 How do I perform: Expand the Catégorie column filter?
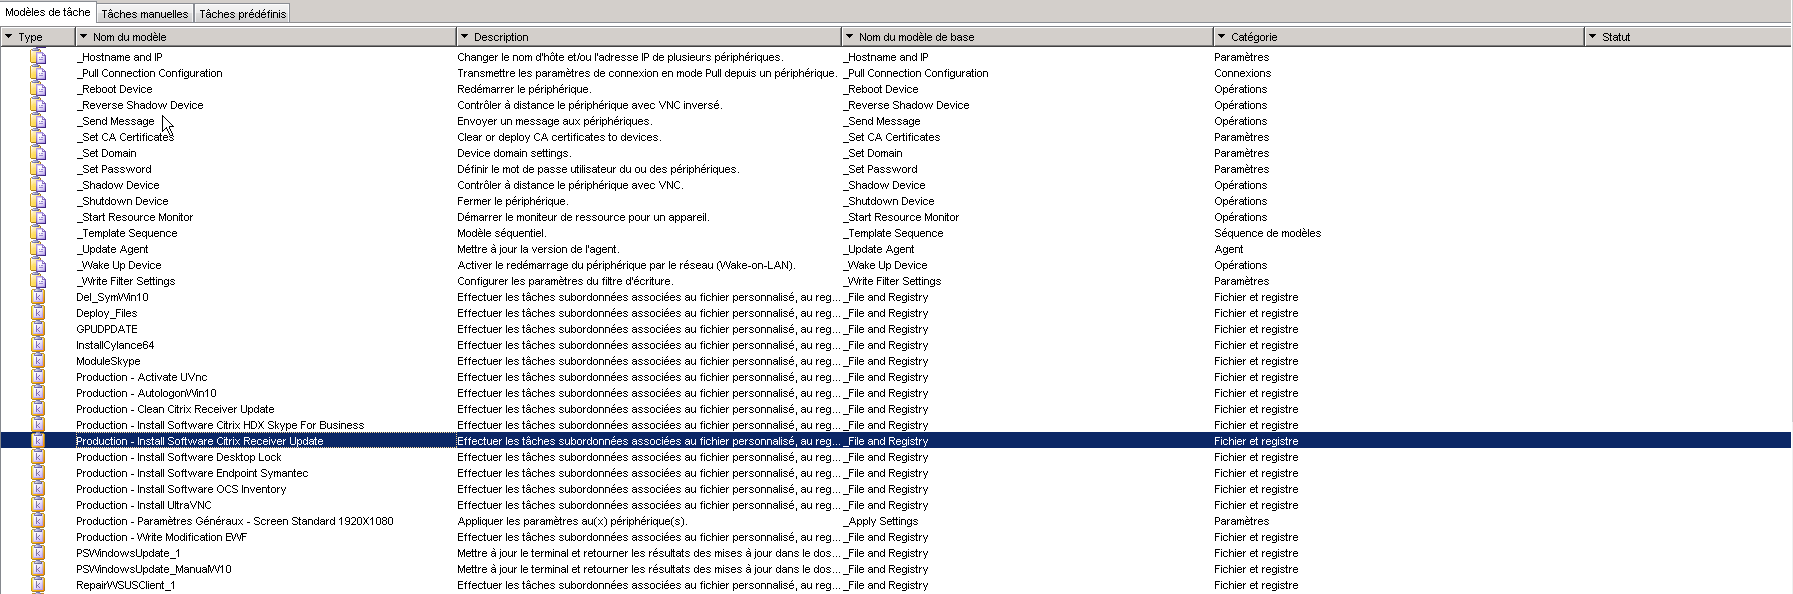[x=1222, y=37]
